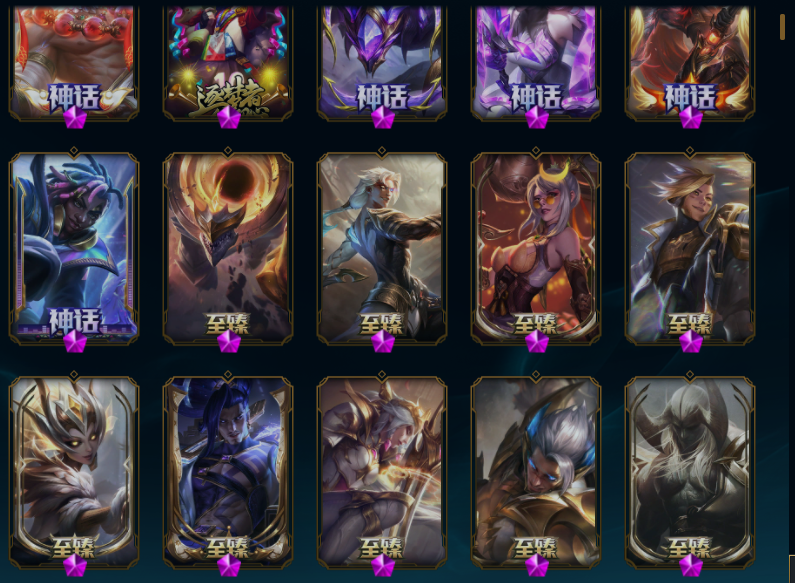Open the golden masked feathered woman card
The height and width of the screenshot is (583, 795).
[x=74, y=469]
